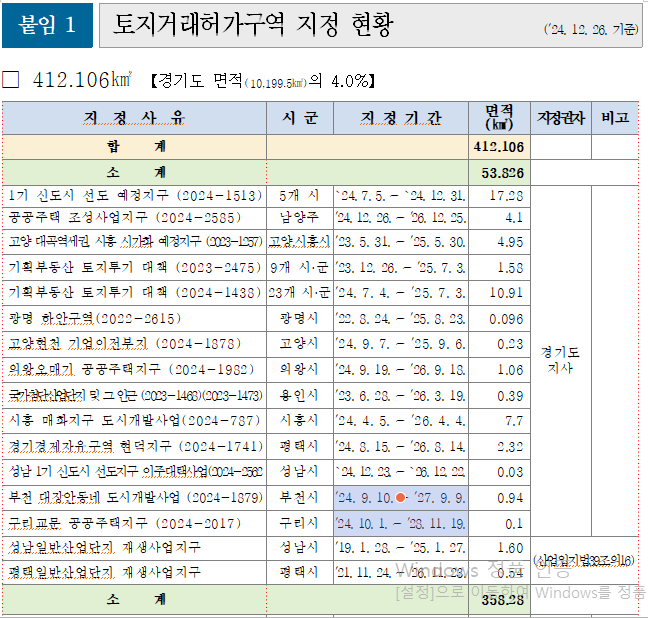
Task: Click the '남양주' cell
Action: coord(300,218)
